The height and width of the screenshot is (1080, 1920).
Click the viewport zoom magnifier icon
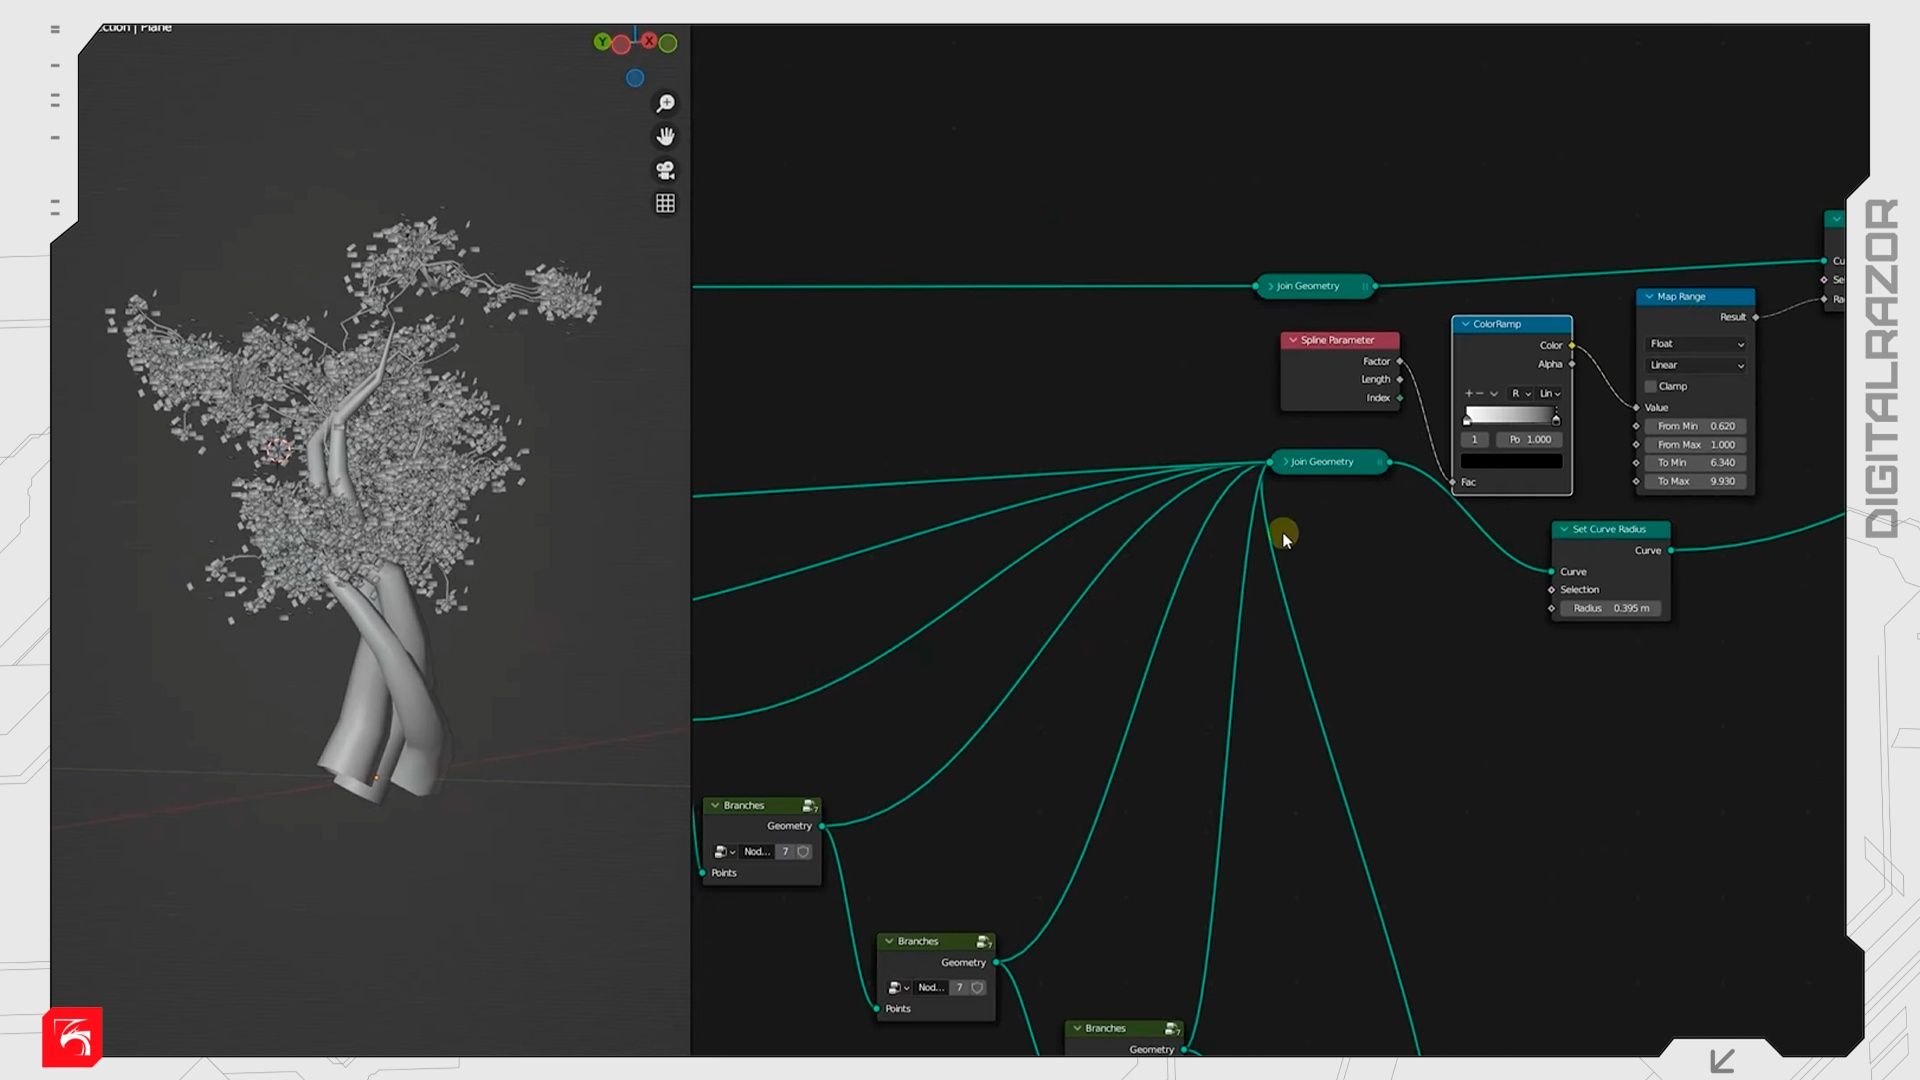(x=665, y=104)
